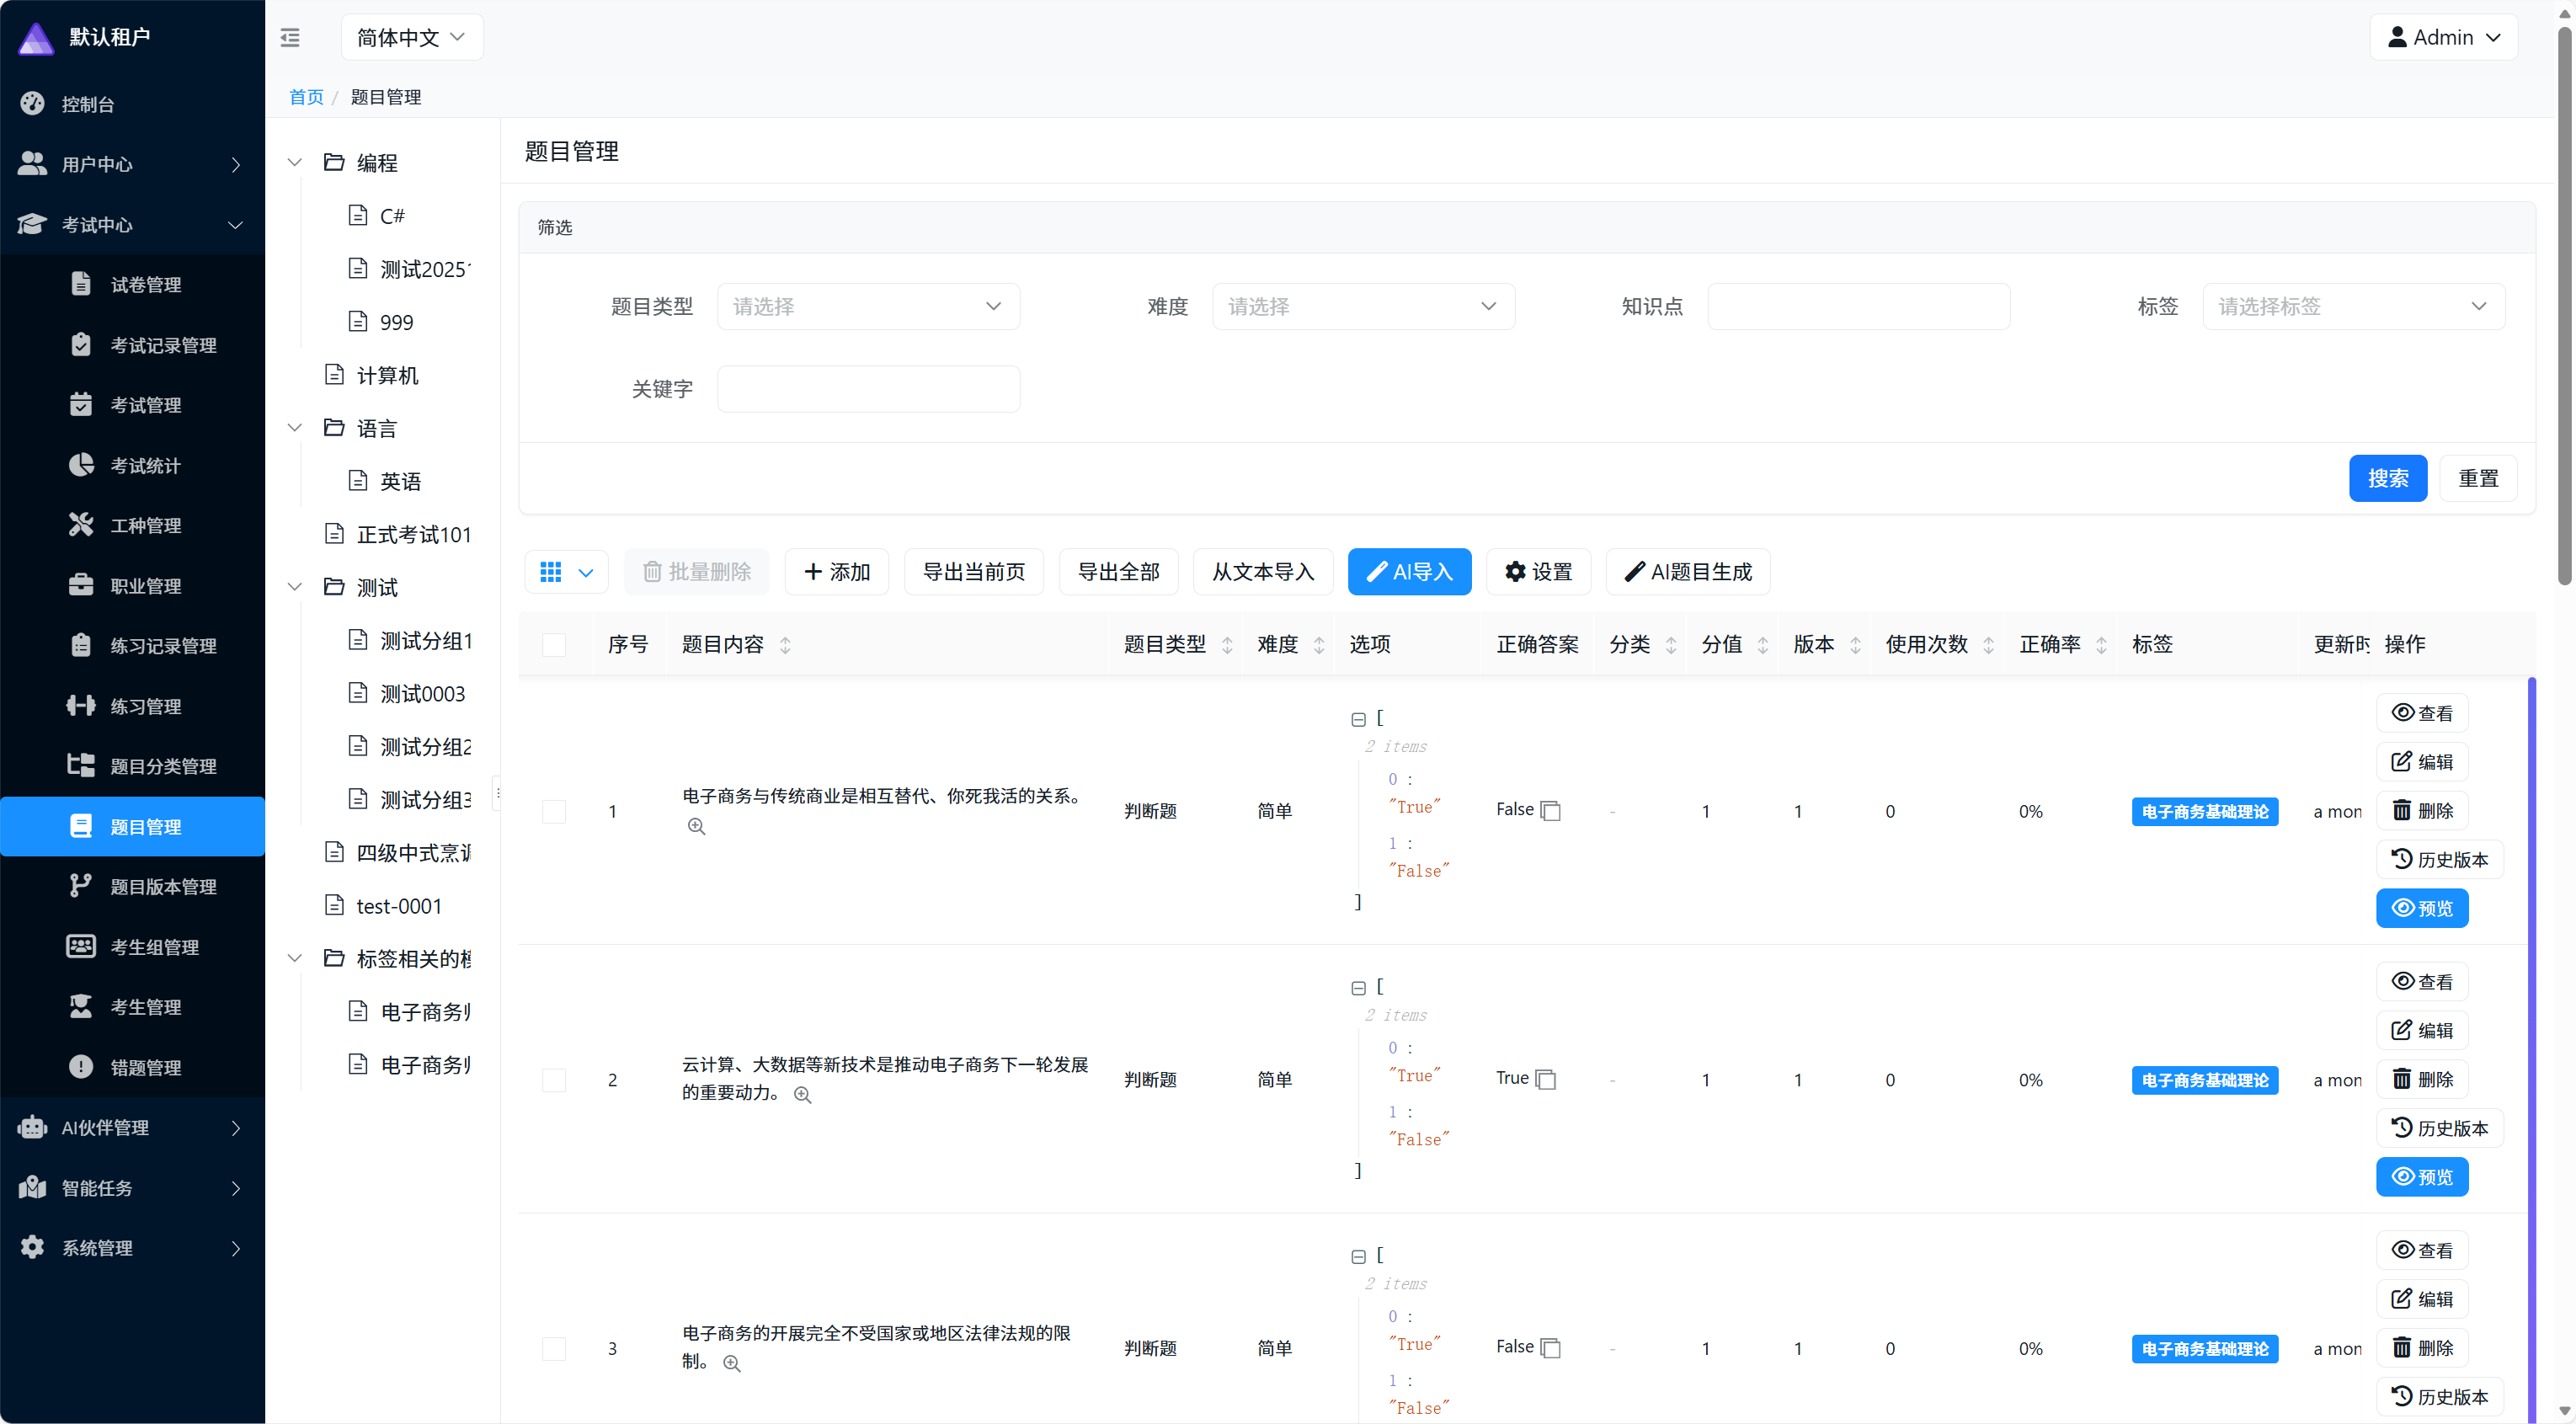Click the blue 搜索 button
The height and width of the screenshot is (1424, 2576).
[2387, 478]
